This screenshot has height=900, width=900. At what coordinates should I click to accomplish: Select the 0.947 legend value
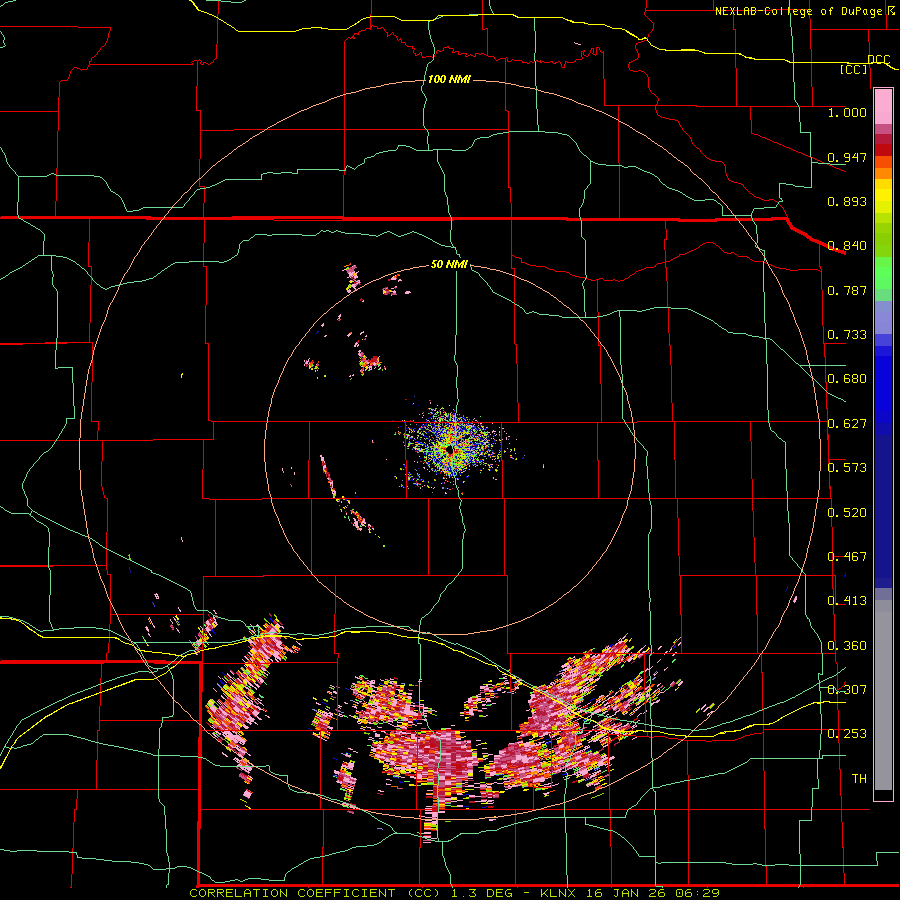point(847,157)
